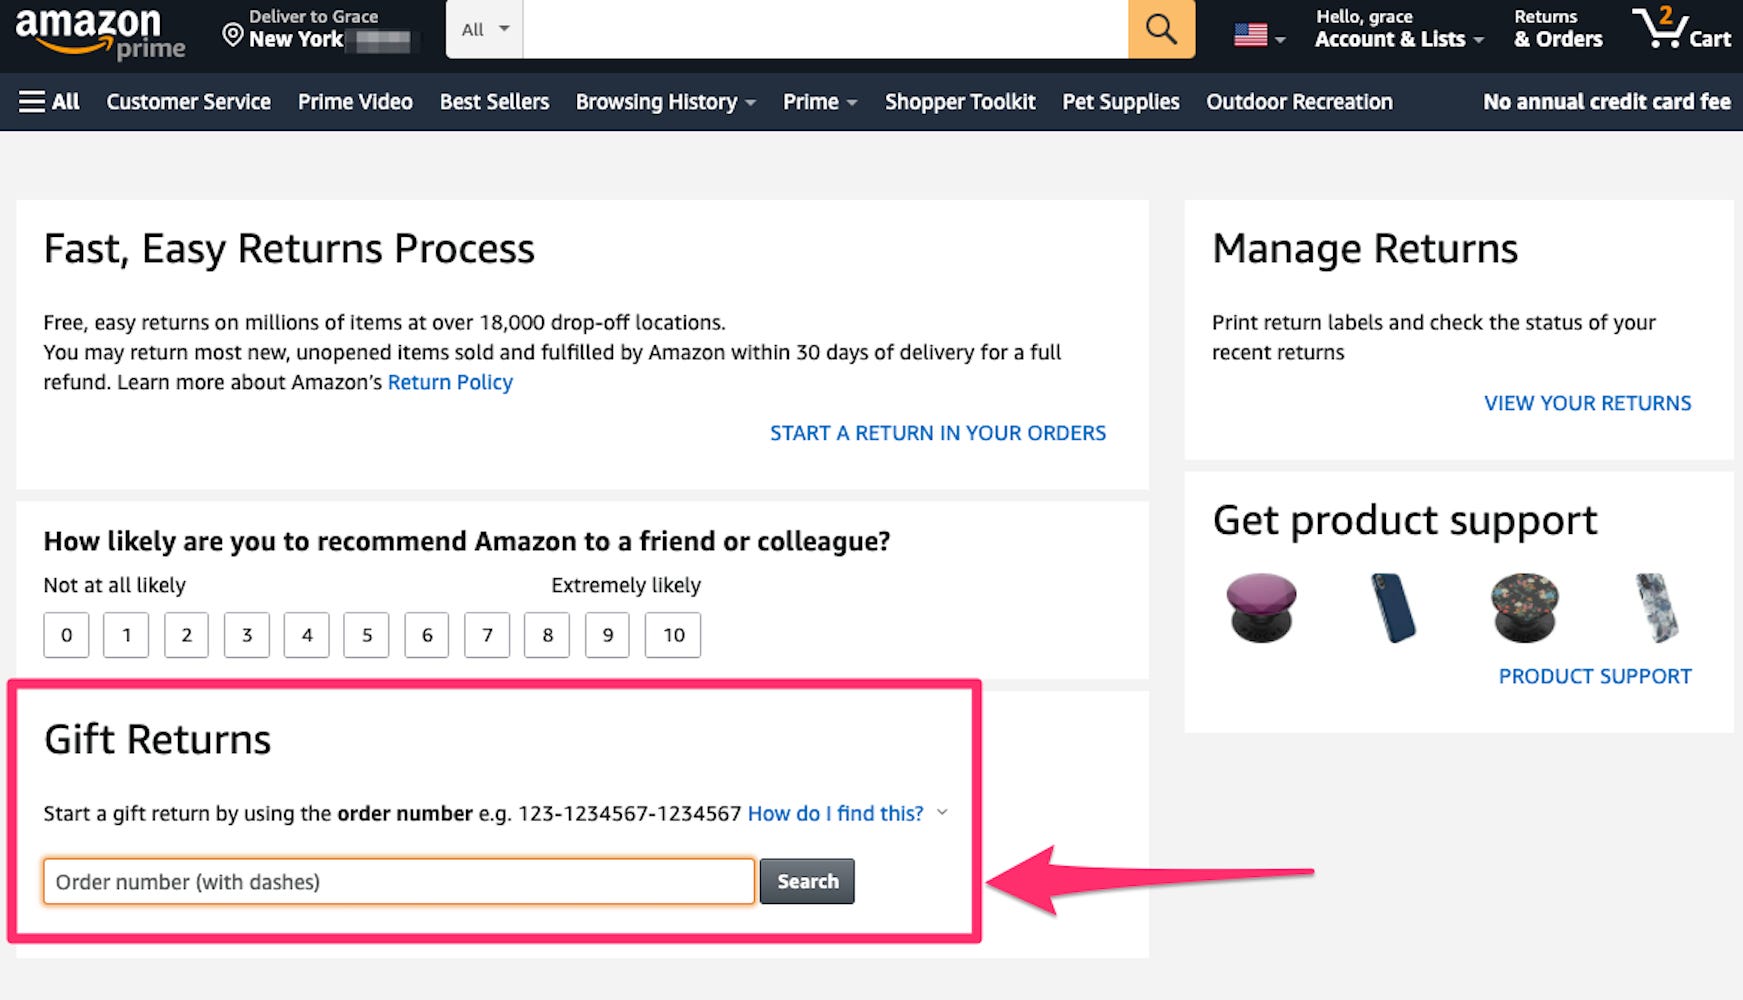Open the shopping cart icon
Screen dimensions: 1743x1000
click(1680, 29)
